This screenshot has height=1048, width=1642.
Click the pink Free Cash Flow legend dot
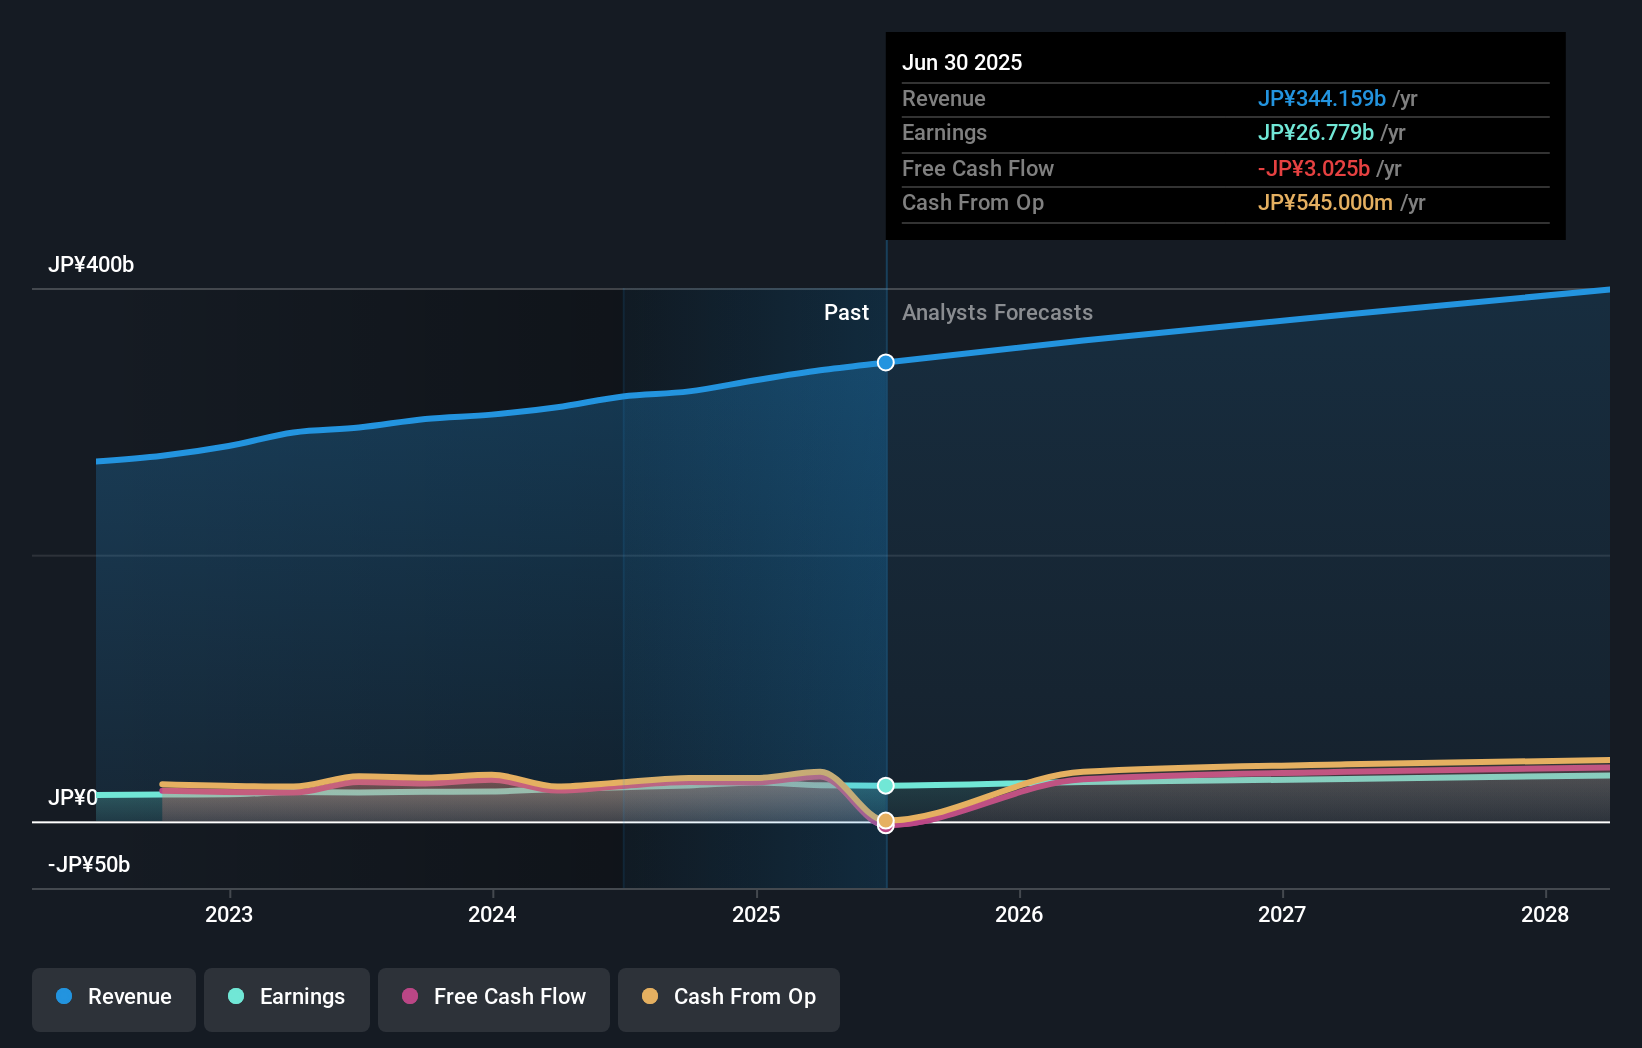[410, 997]
